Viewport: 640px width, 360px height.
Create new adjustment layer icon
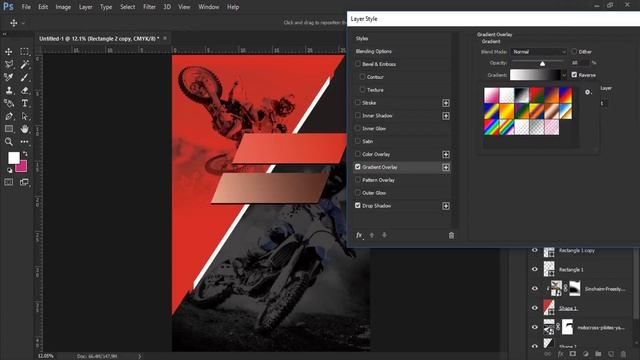tap(585, 354)
